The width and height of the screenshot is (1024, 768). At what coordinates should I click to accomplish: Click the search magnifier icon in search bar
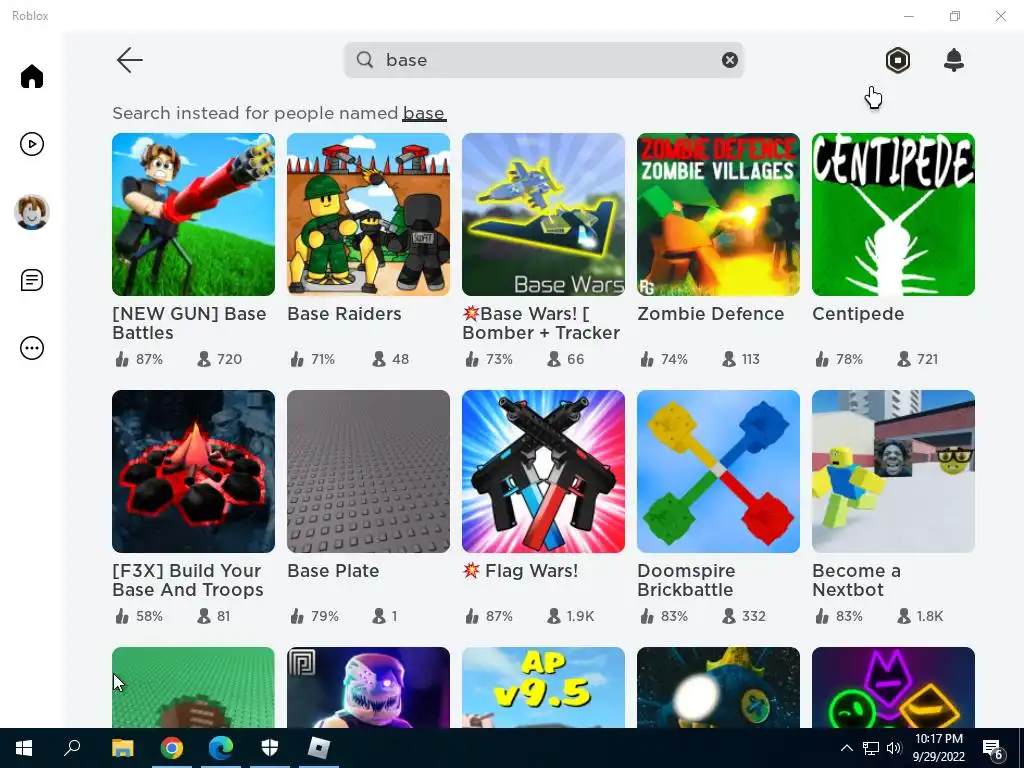365,60
